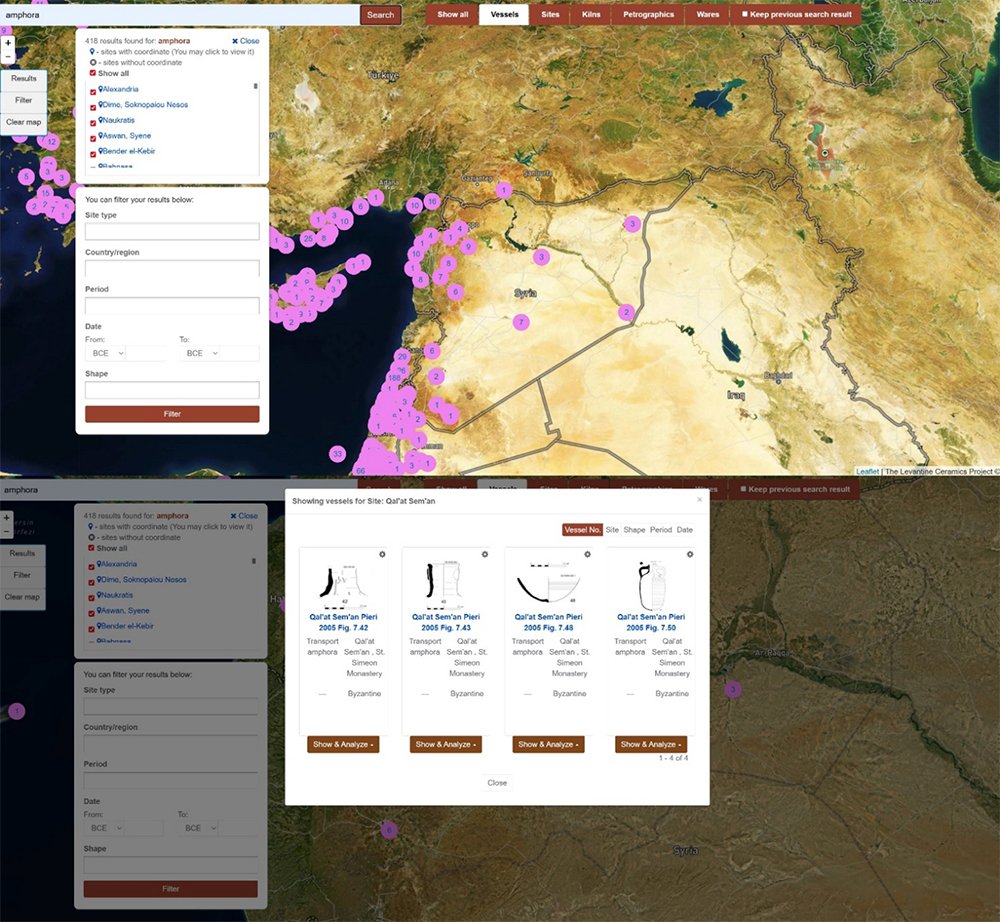This screenshot has width=1000, height=922.
Task: Uncheck Bender el-Kebir checkbox in top results
Action: click(x=93, y=154)
